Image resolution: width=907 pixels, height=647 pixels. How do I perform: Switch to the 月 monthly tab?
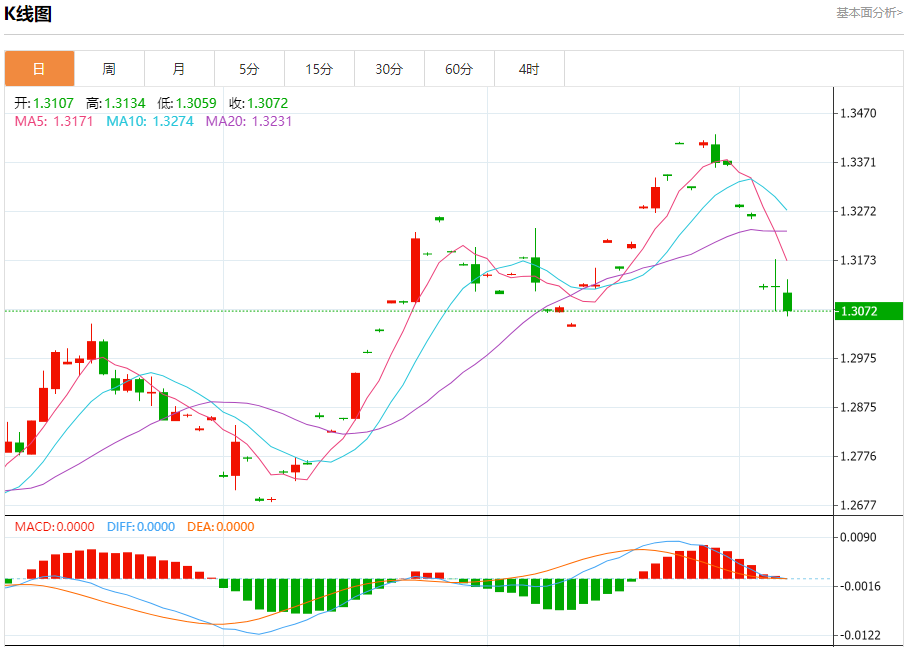point(179,69)
